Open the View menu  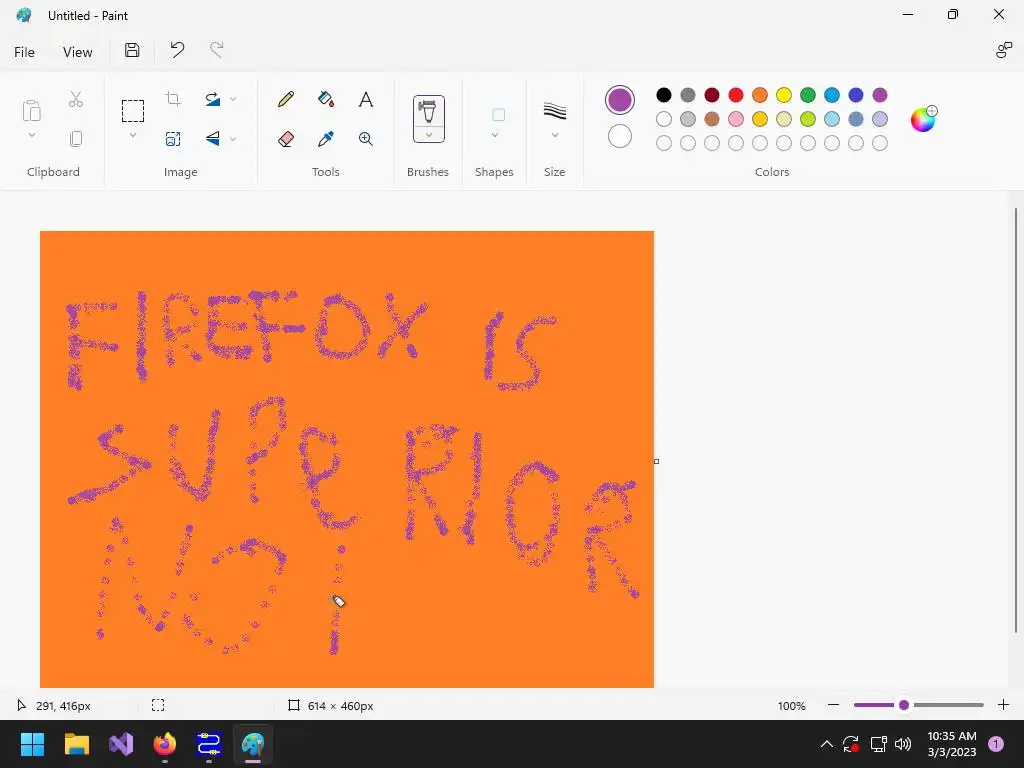pos(77,52)
